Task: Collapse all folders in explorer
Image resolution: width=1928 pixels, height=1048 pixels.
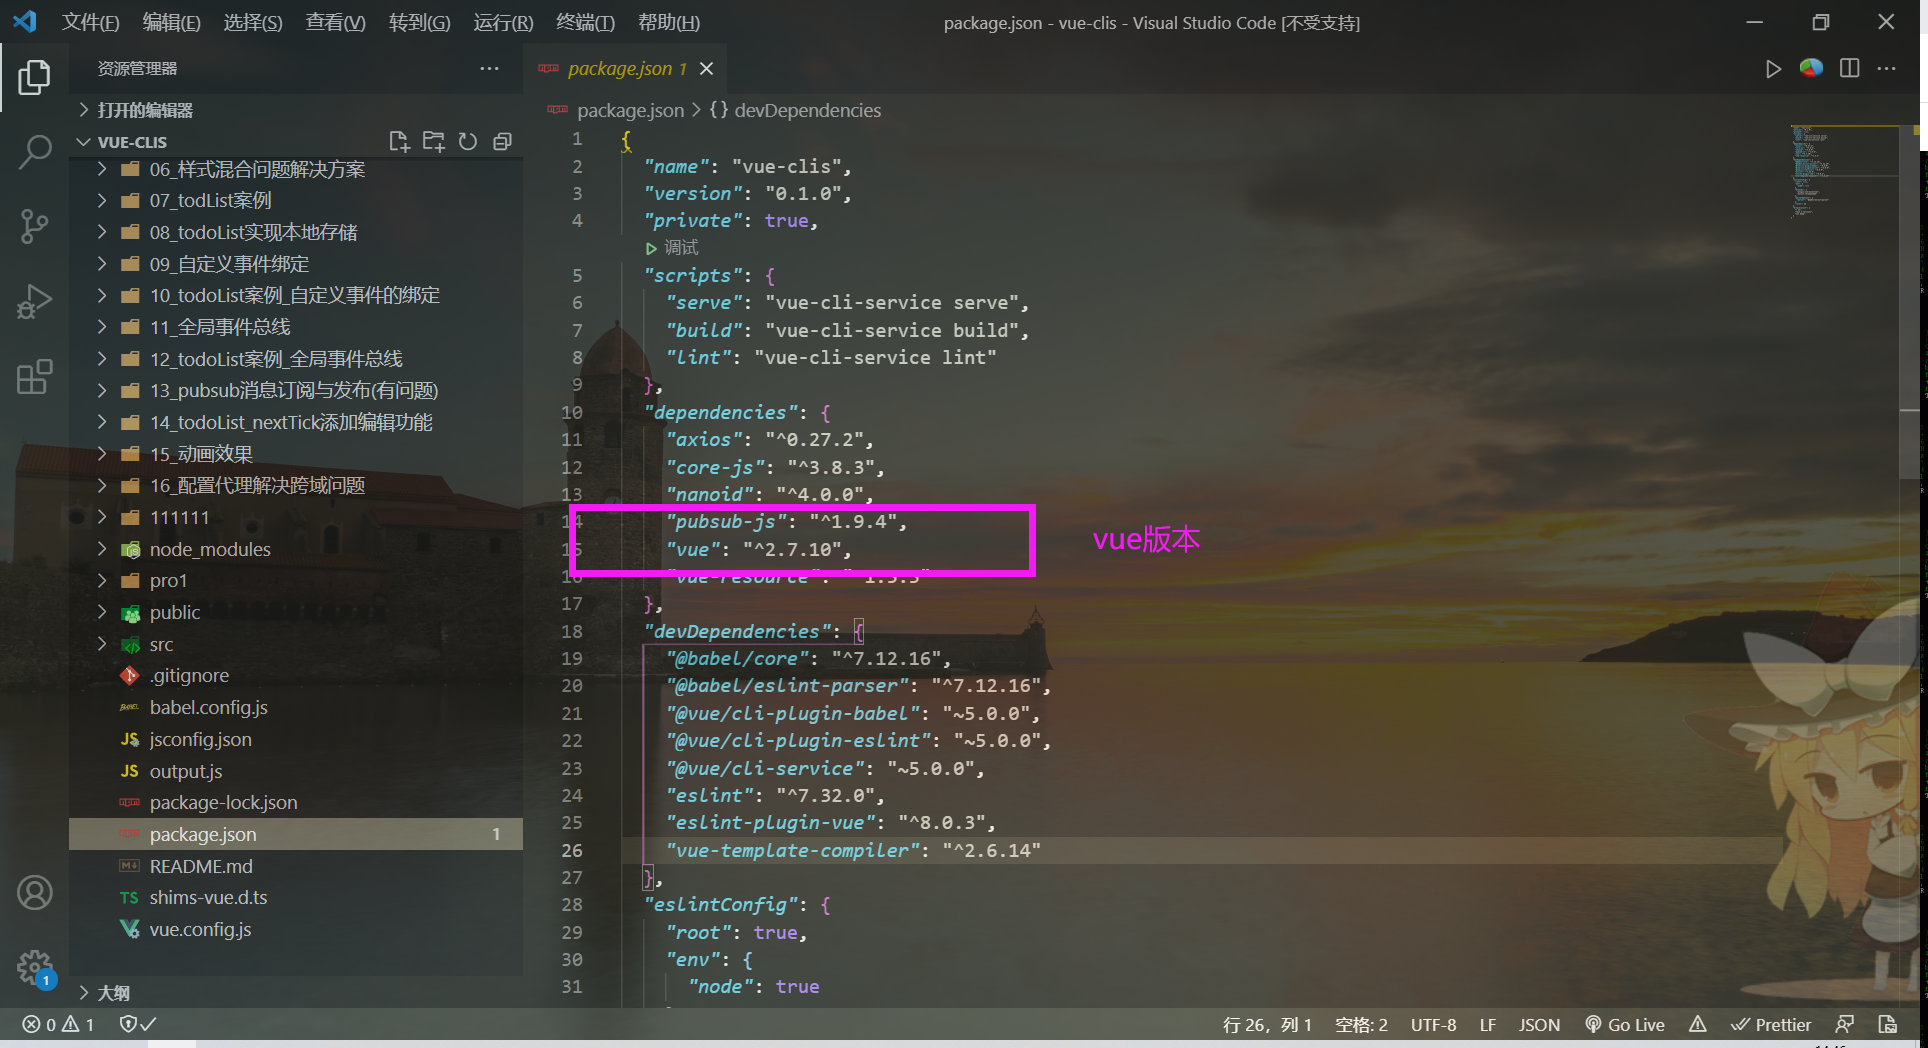Action: pyautogui.click(x=502, y=141)
